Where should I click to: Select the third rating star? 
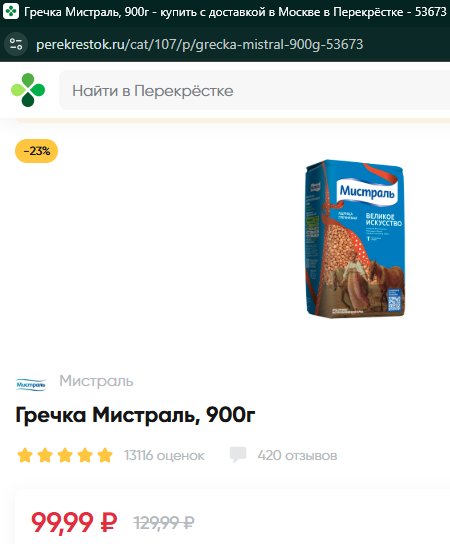pyautogui.click(x=65, y=455)
